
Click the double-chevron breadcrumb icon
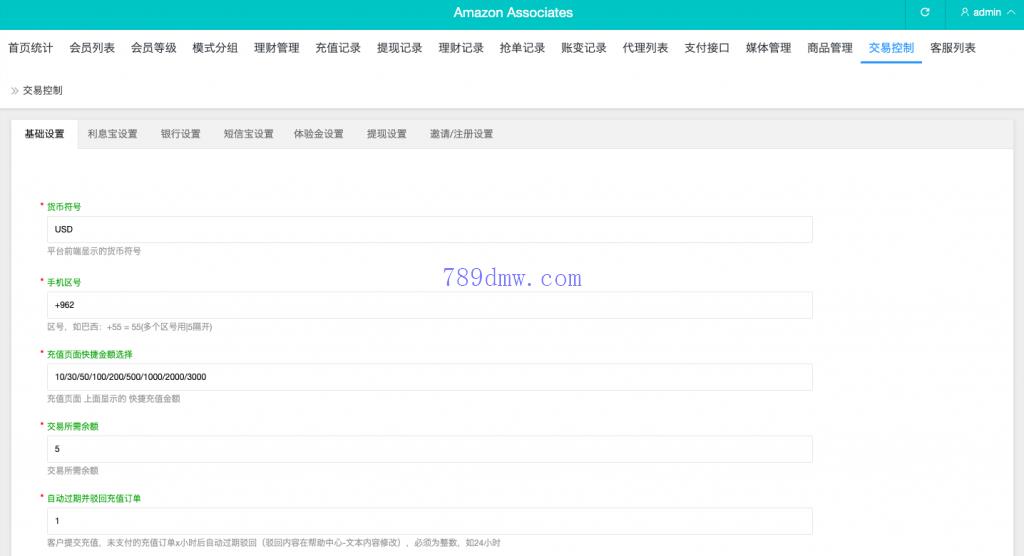pos(14,90)
